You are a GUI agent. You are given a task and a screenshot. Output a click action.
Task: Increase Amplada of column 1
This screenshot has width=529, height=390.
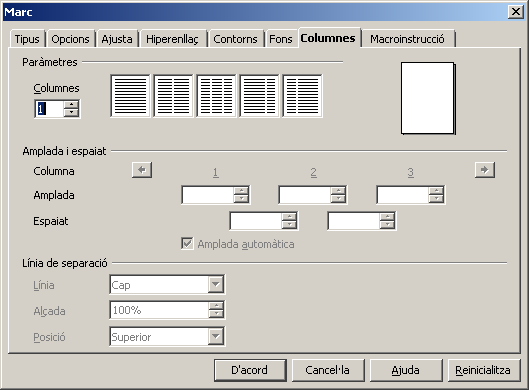click(x=241, y=191)
